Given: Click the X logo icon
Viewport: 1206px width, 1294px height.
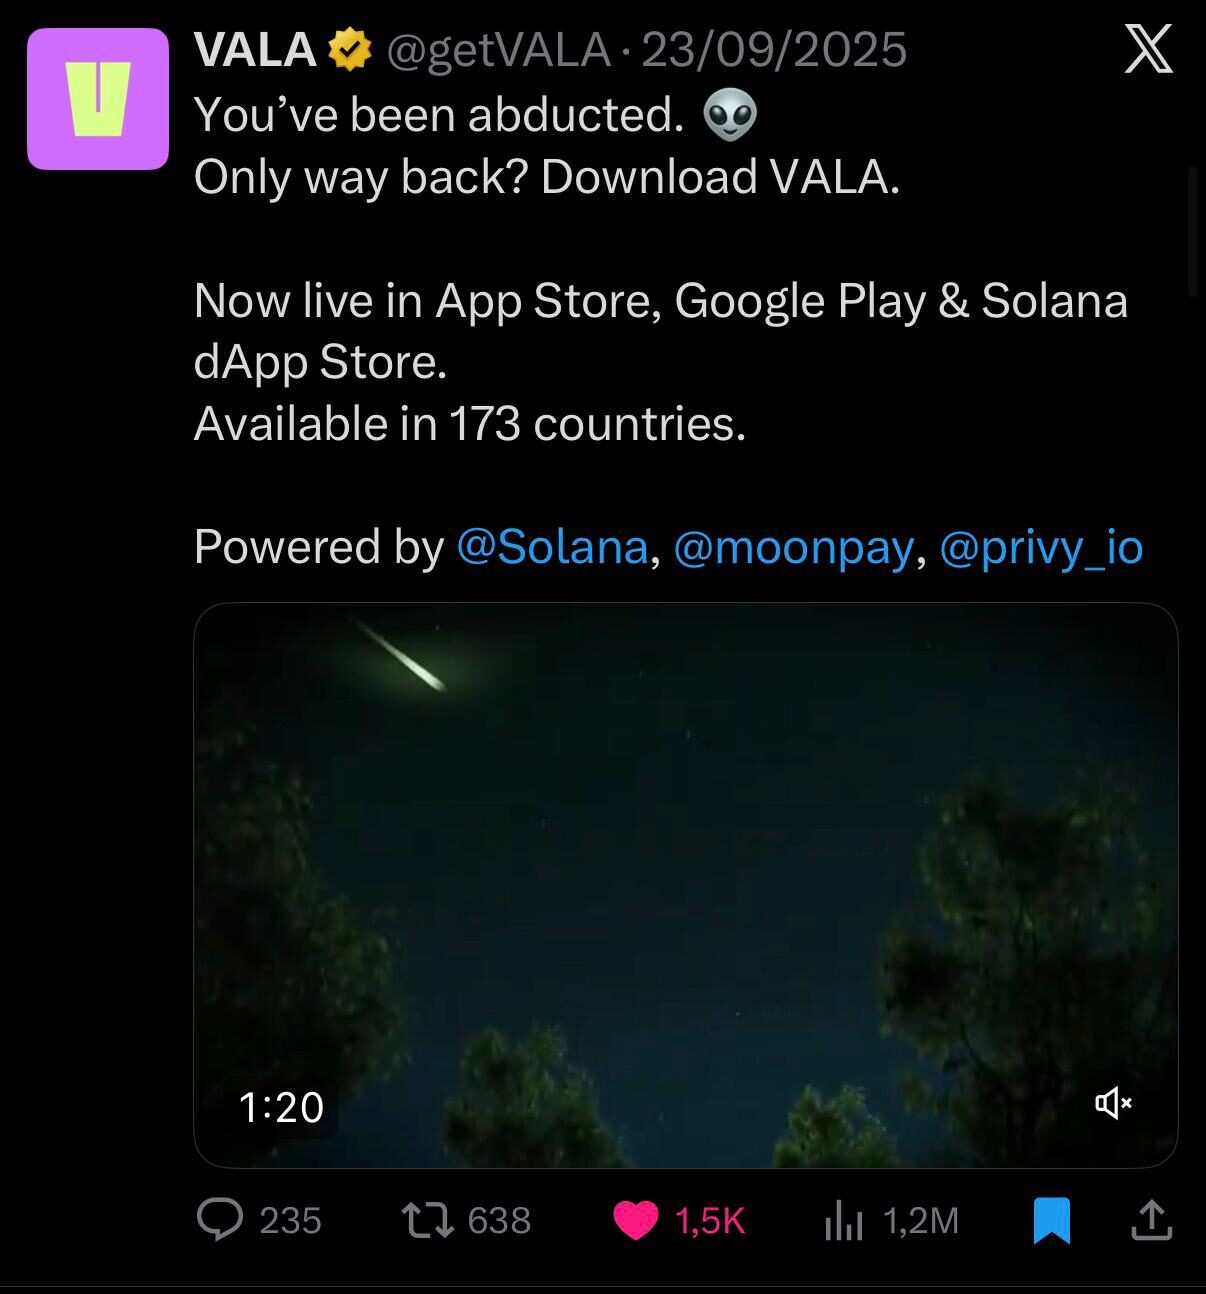Looking at the screenshot, I should [x=1148, y=50].
